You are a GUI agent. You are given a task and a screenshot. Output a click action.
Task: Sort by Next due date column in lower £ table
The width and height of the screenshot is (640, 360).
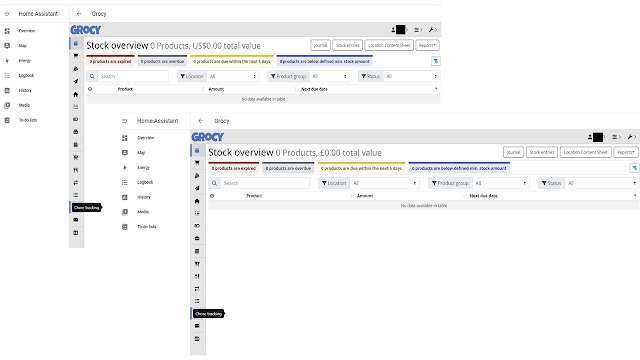pyautogui.click(x=484, y=196)
